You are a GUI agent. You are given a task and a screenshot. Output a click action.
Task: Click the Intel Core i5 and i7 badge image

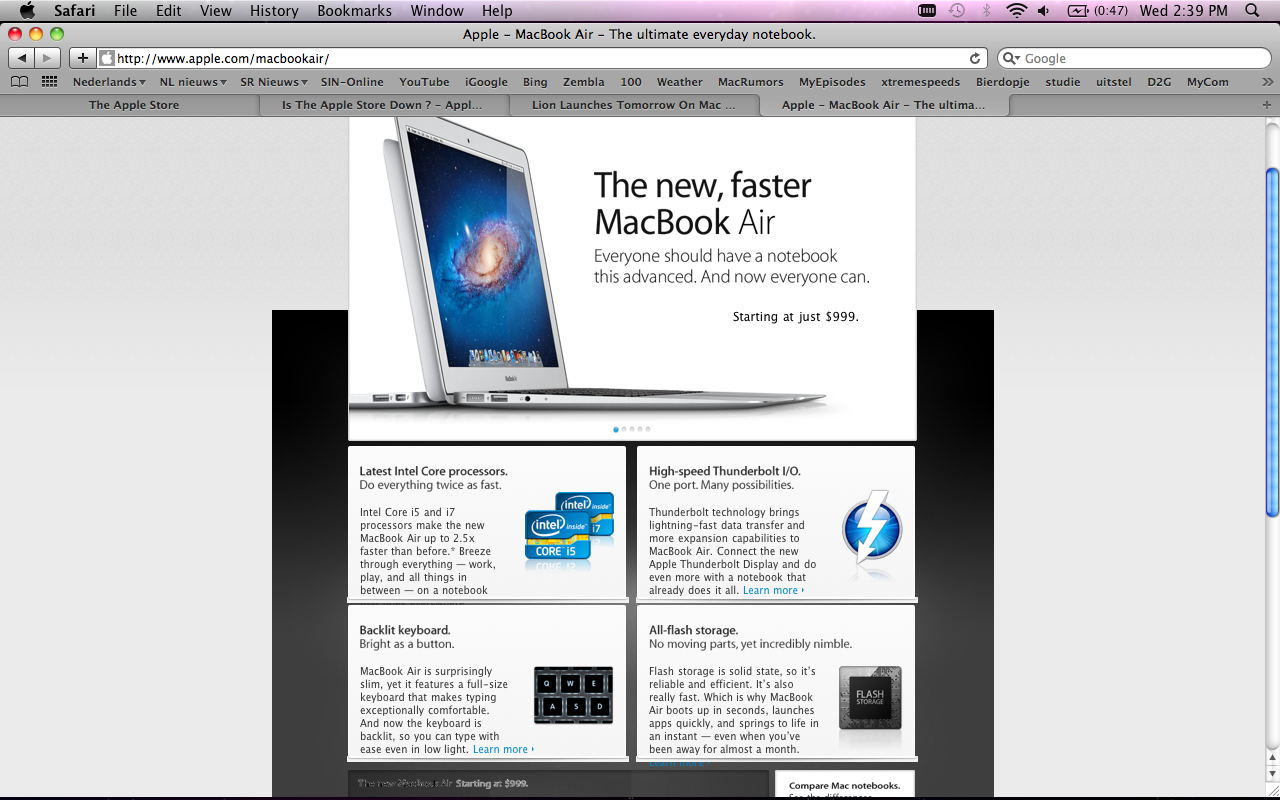click(x=569, y=526)
